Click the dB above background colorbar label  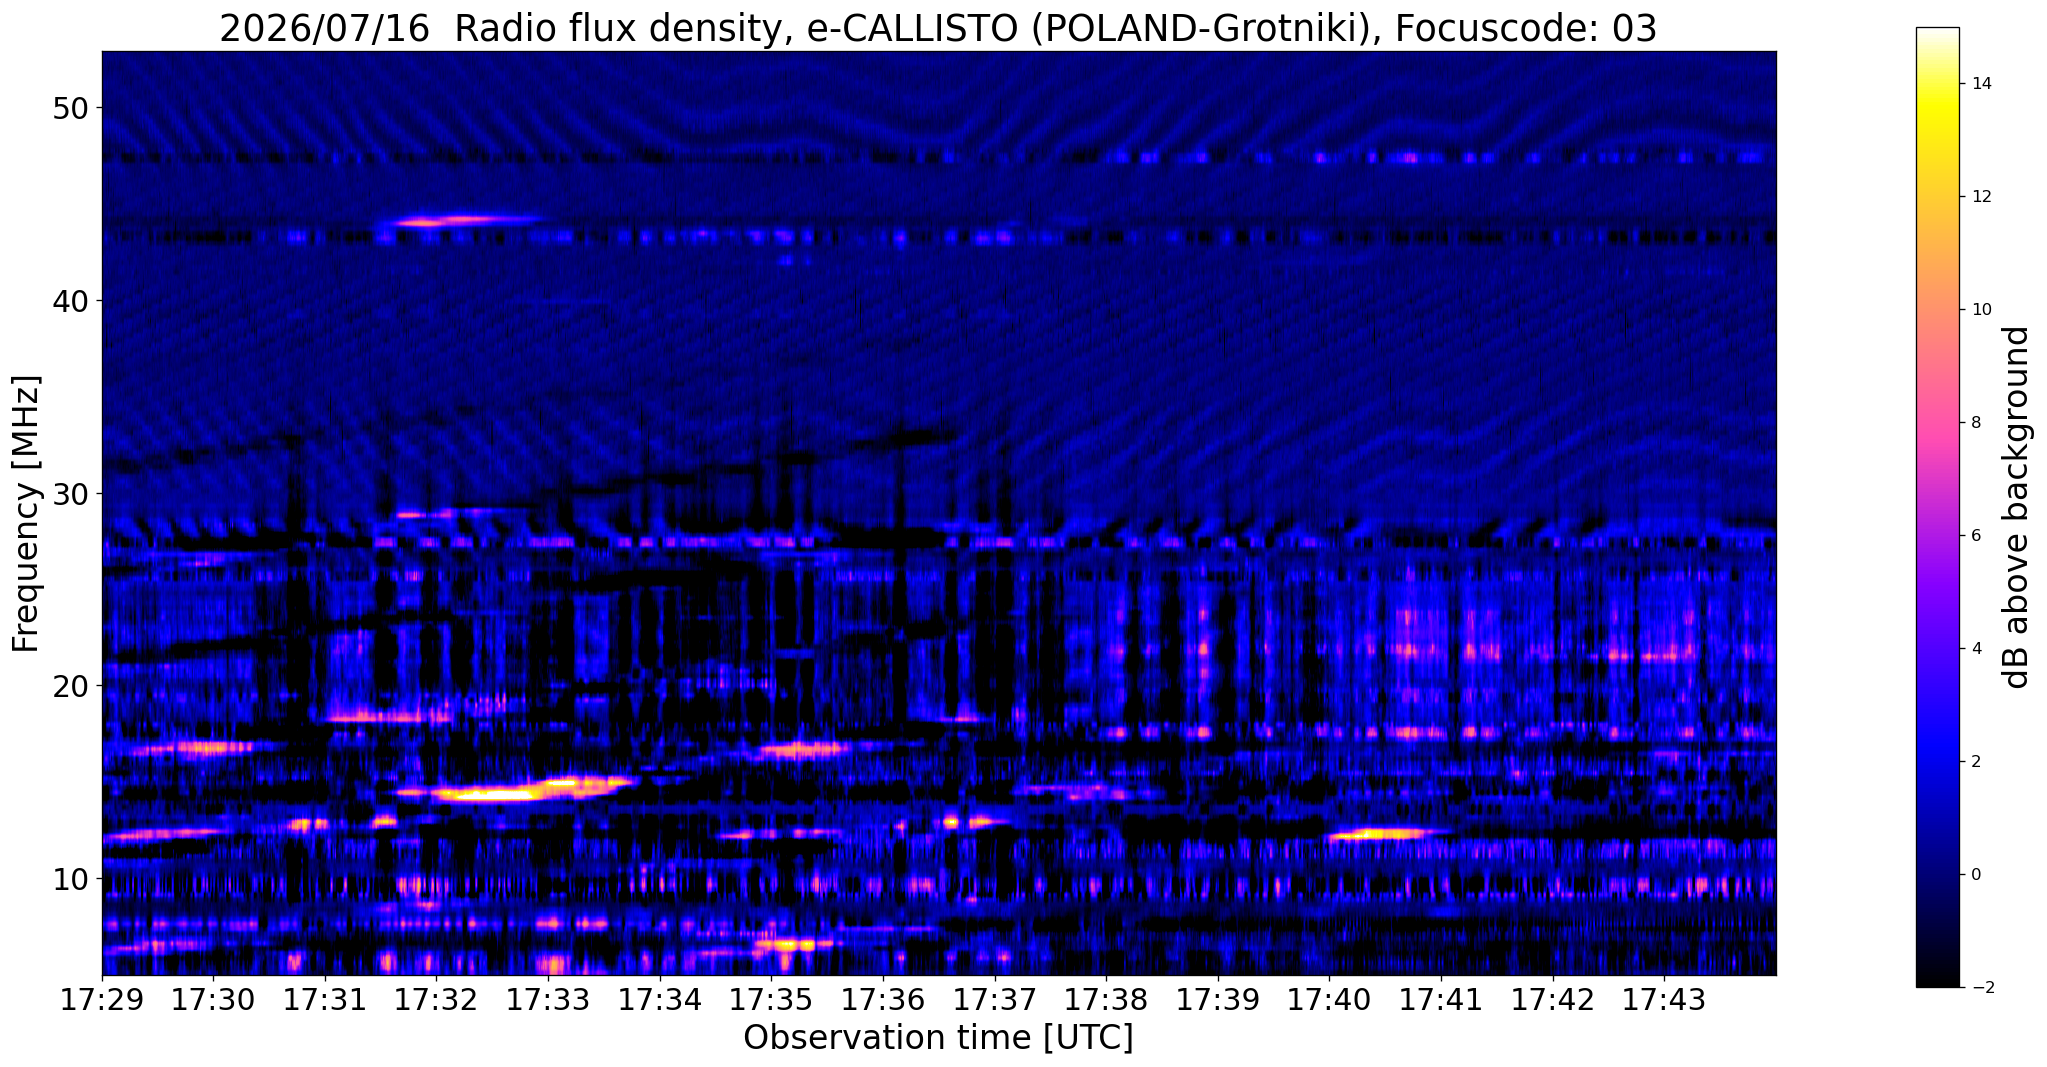click(x=2017, y=507)
